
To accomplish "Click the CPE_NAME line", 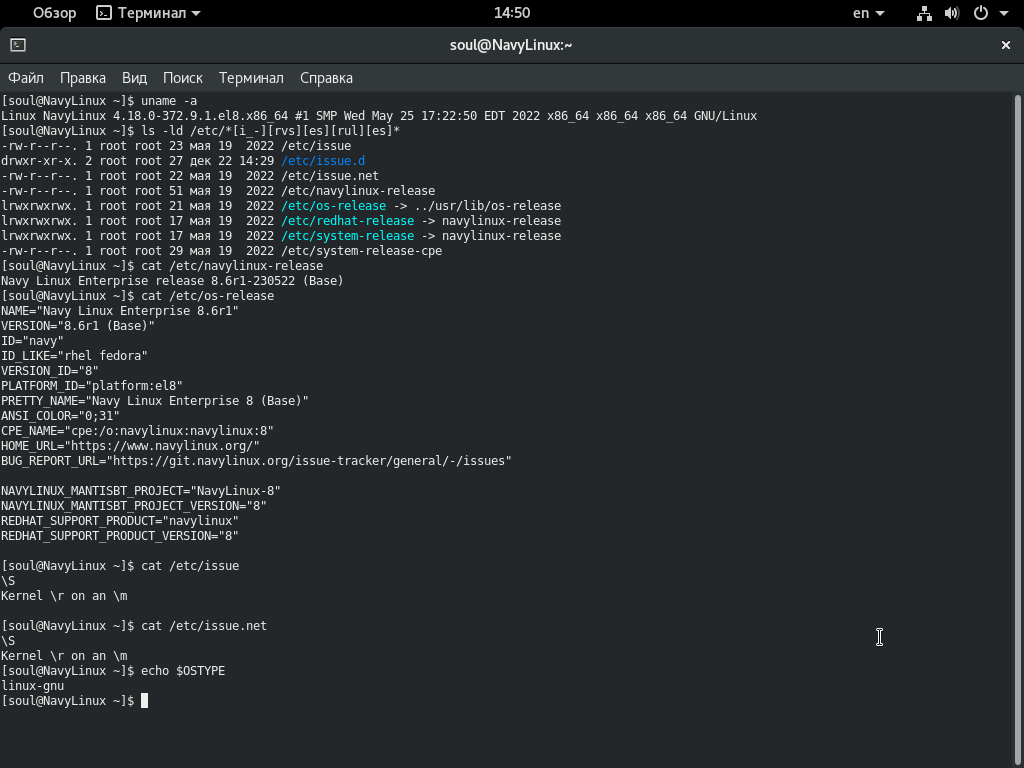I will [137, 431].
